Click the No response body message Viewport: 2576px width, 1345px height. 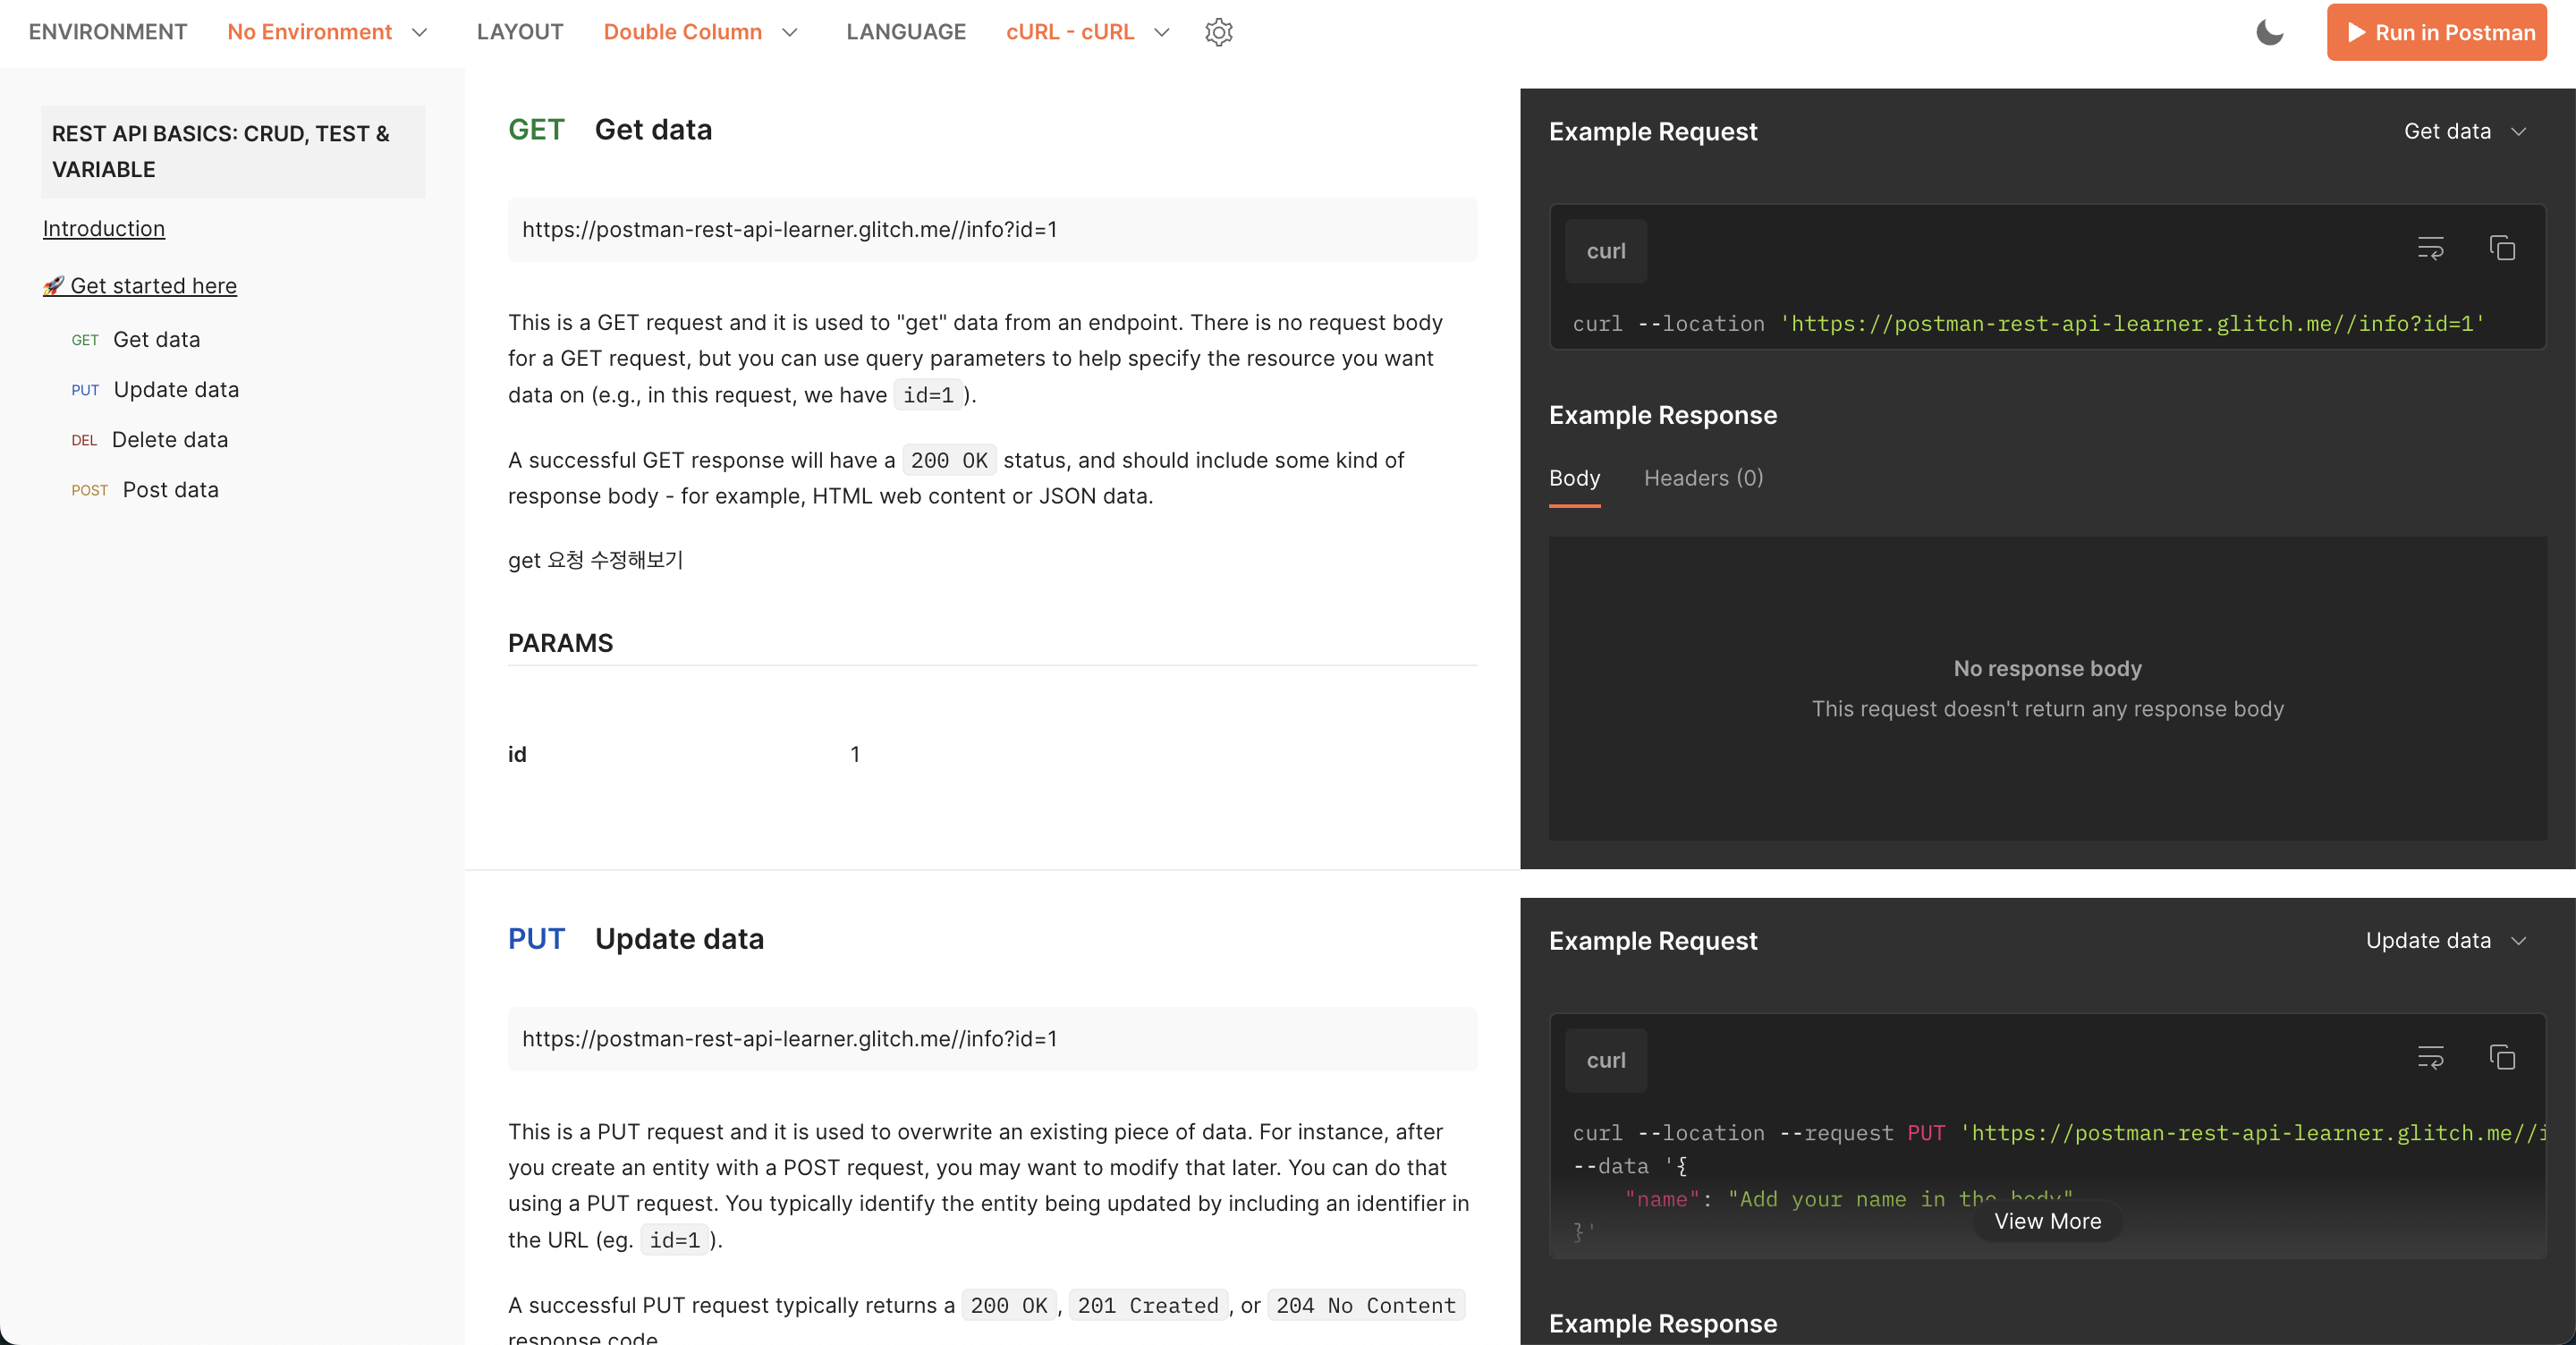(2047, 668)
